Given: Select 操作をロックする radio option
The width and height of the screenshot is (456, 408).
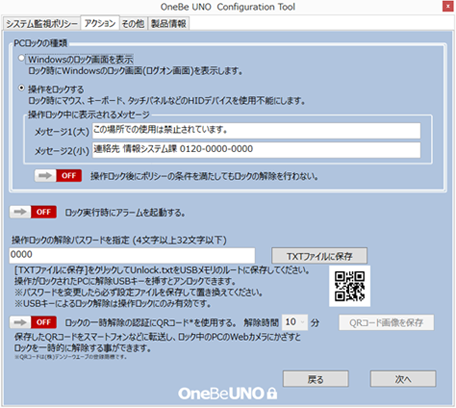Looking at the screenshot, I should tap(22, 88).
